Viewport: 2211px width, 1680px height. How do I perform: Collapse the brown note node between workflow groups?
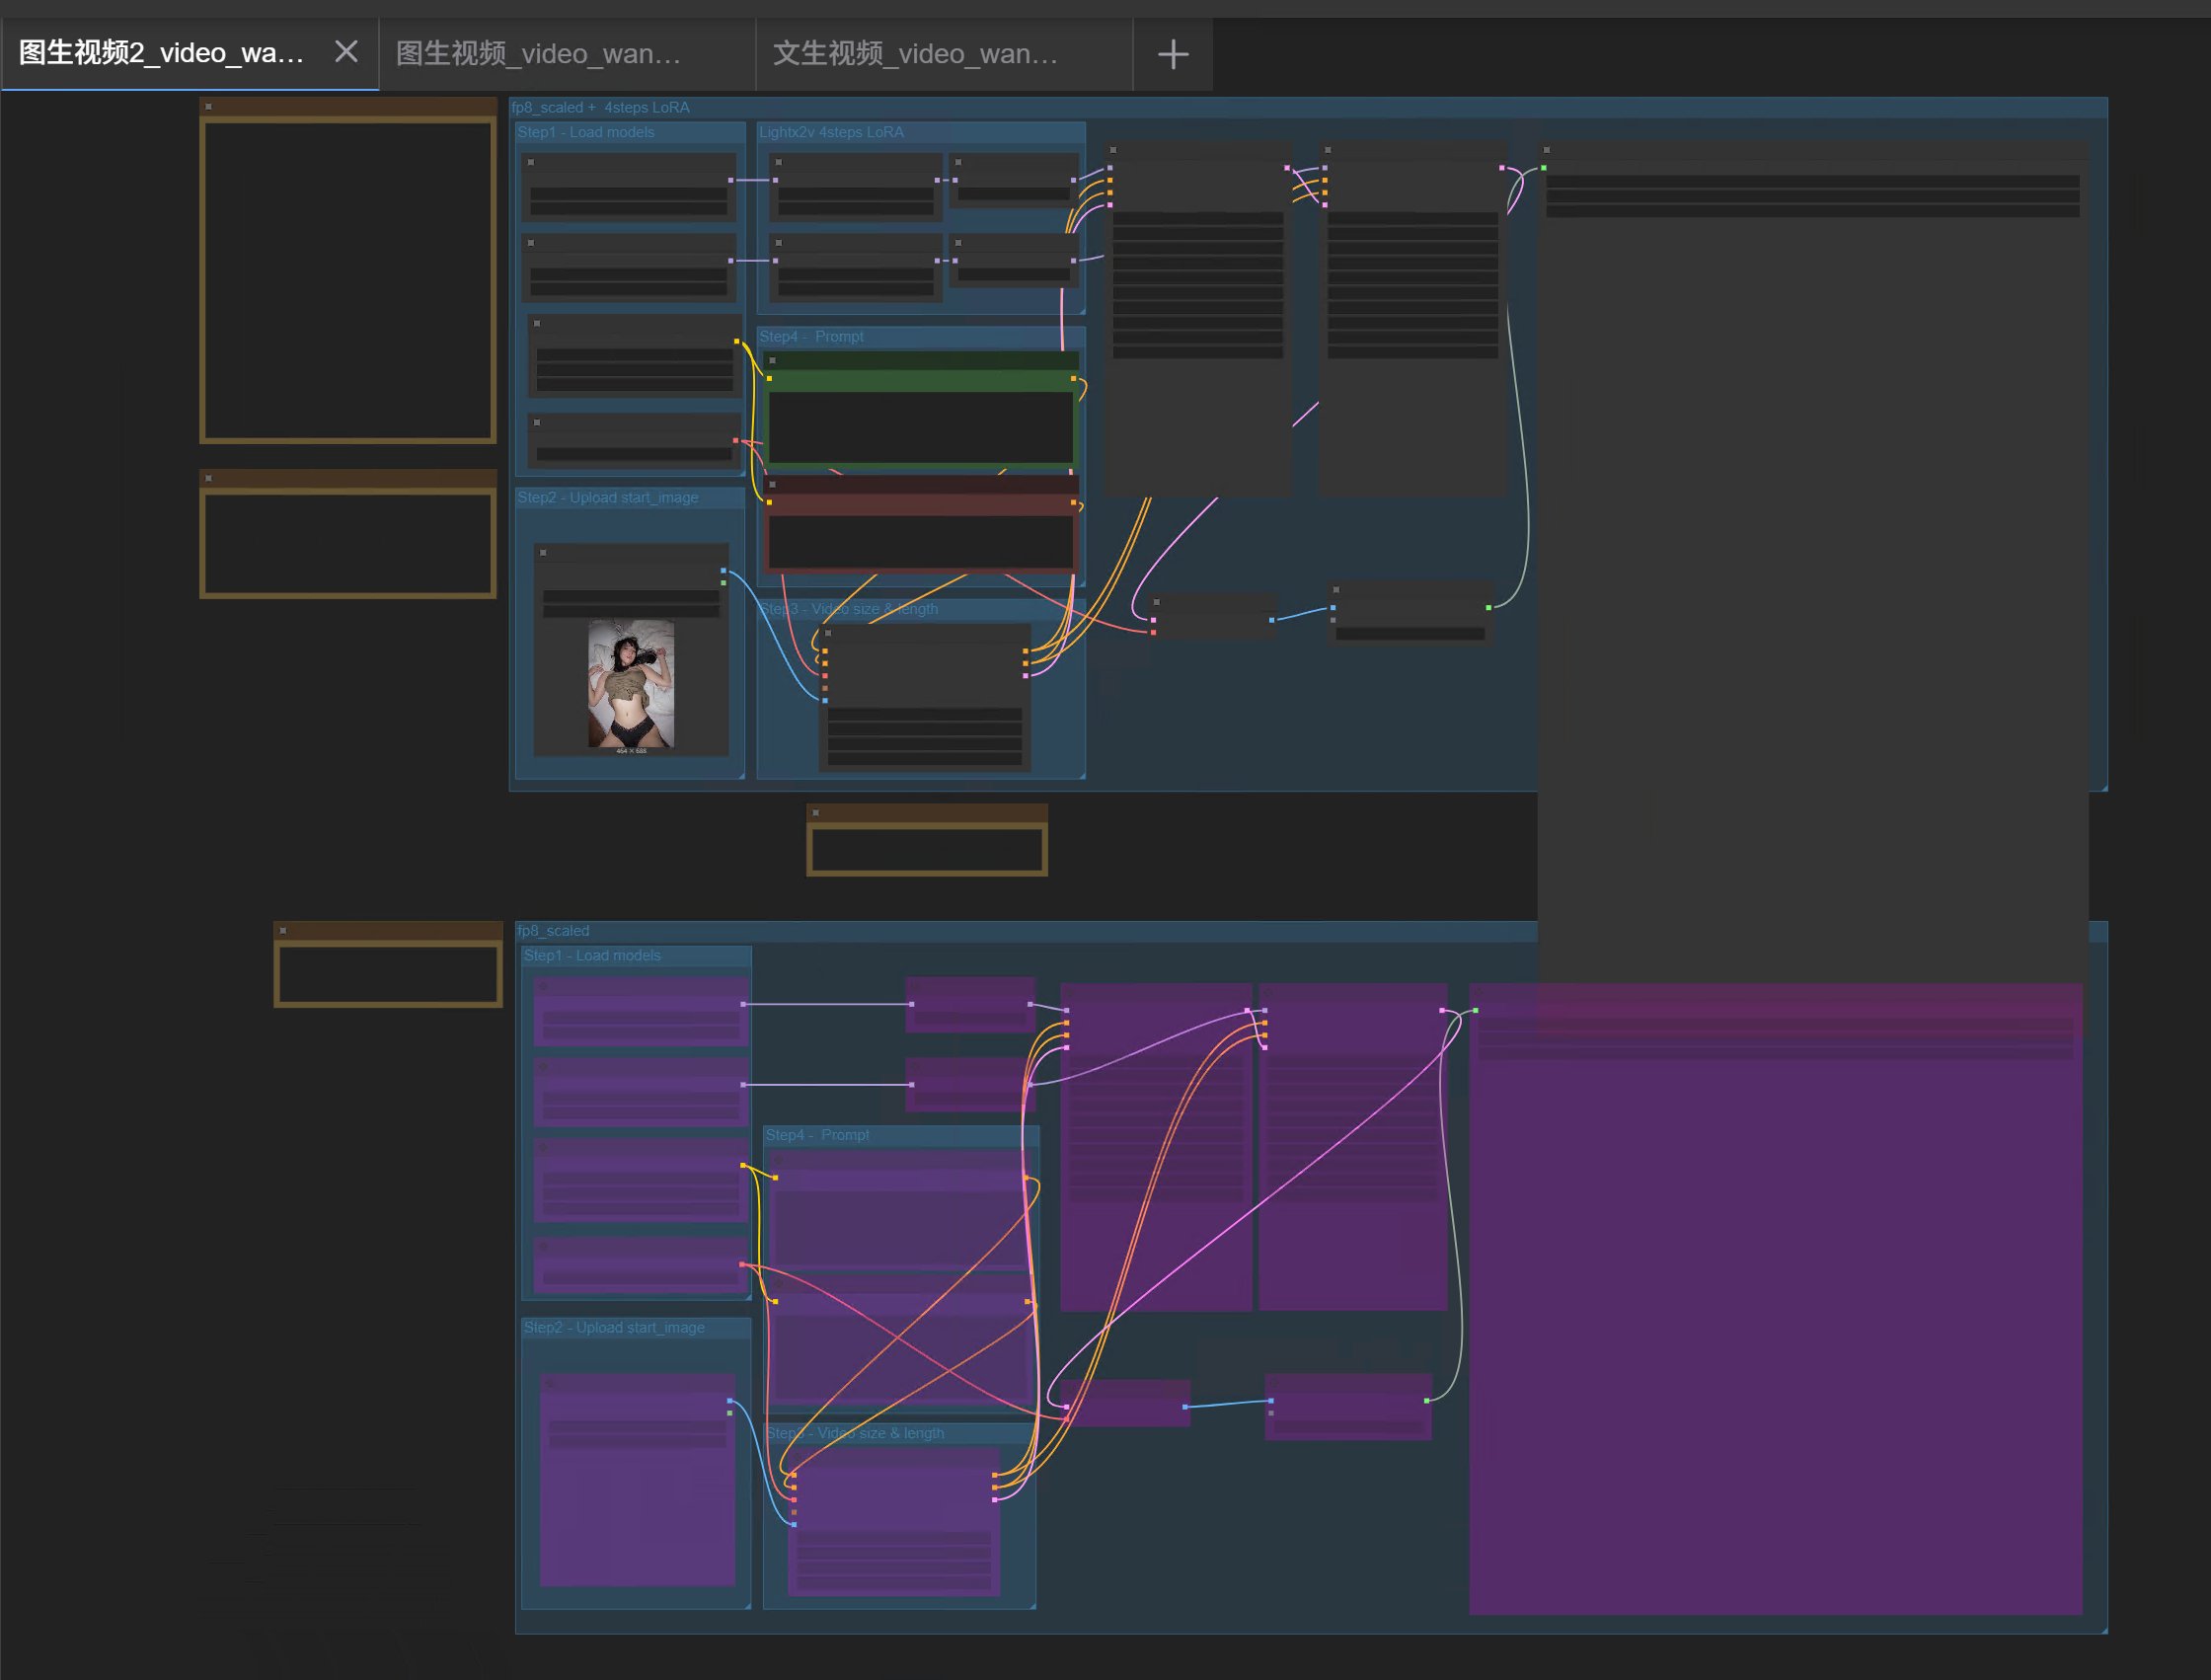(x=816, y=813)
